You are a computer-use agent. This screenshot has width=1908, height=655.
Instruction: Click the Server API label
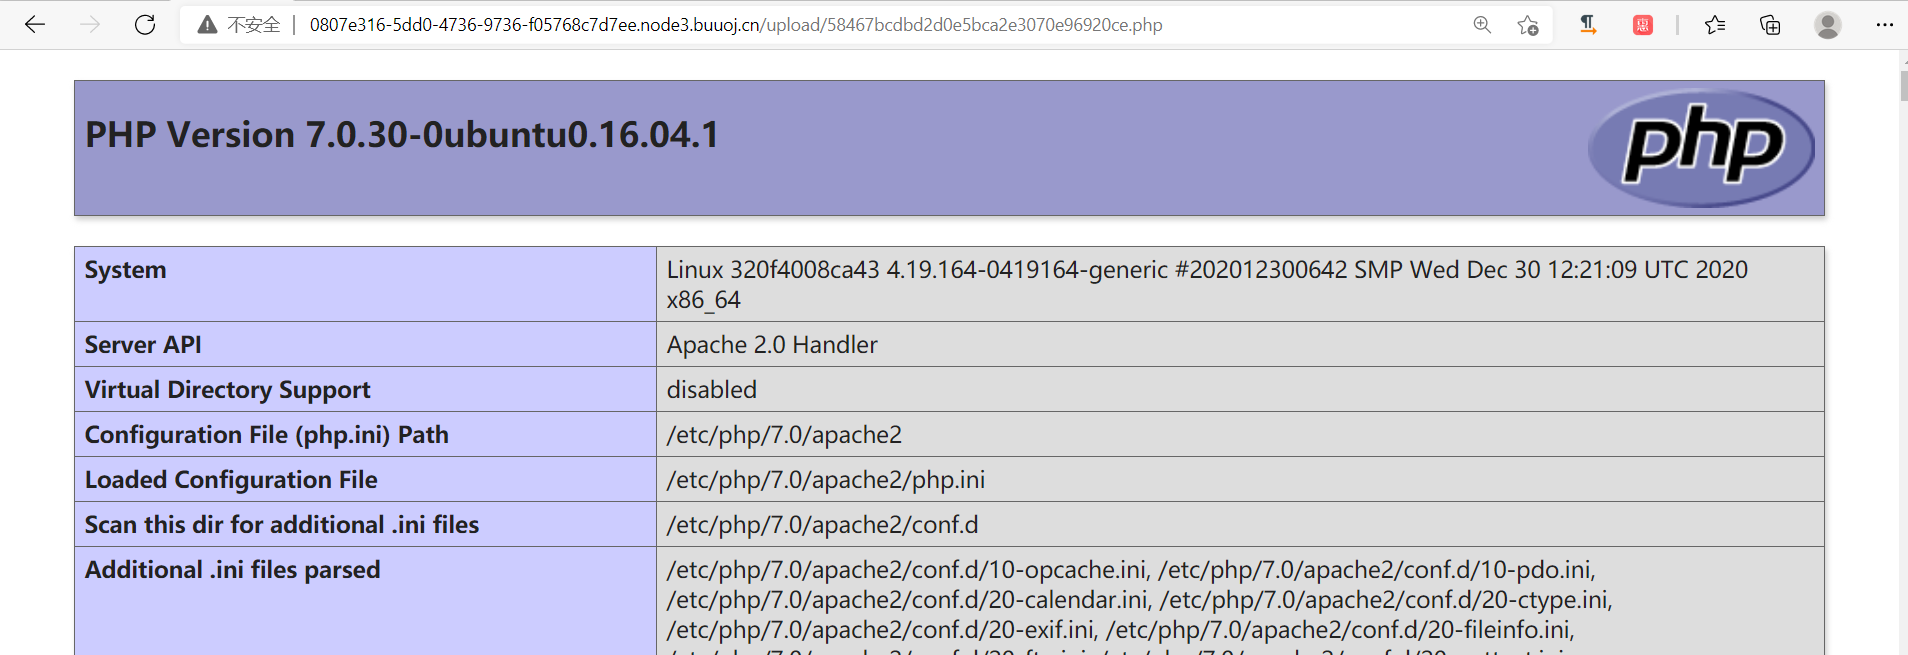click(143, 345)
